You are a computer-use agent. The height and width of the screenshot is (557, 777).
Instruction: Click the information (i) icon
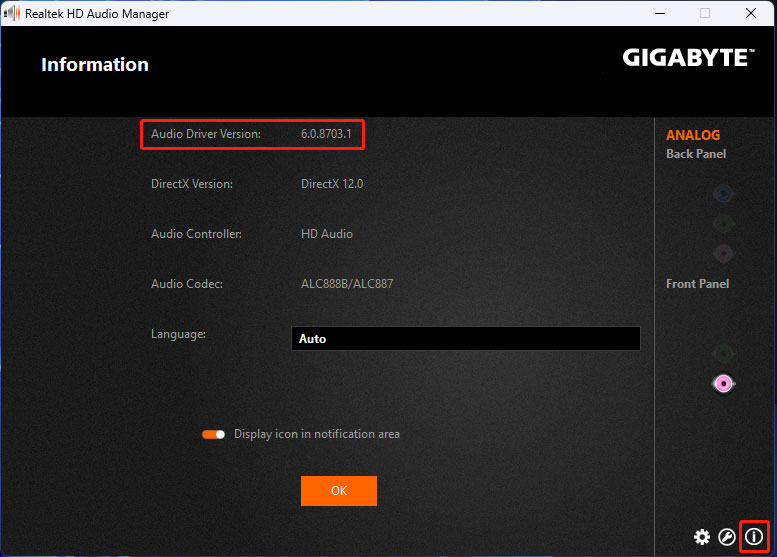[754, 537]
